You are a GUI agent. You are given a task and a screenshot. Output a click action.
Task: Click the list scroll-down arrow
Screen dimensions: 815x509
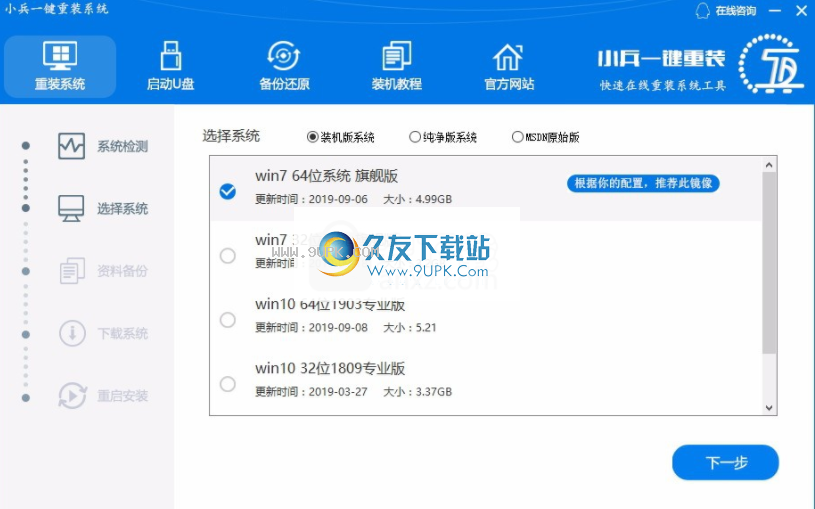(769, 408)
